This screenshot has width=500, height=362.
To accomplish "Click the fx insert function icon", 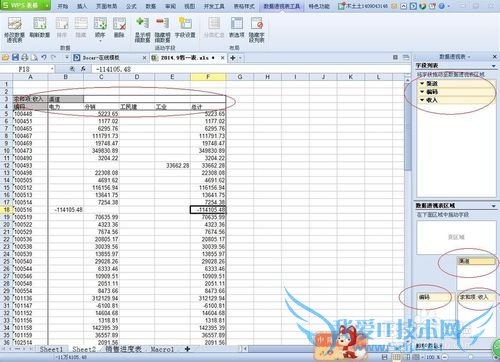I will 83,69.
